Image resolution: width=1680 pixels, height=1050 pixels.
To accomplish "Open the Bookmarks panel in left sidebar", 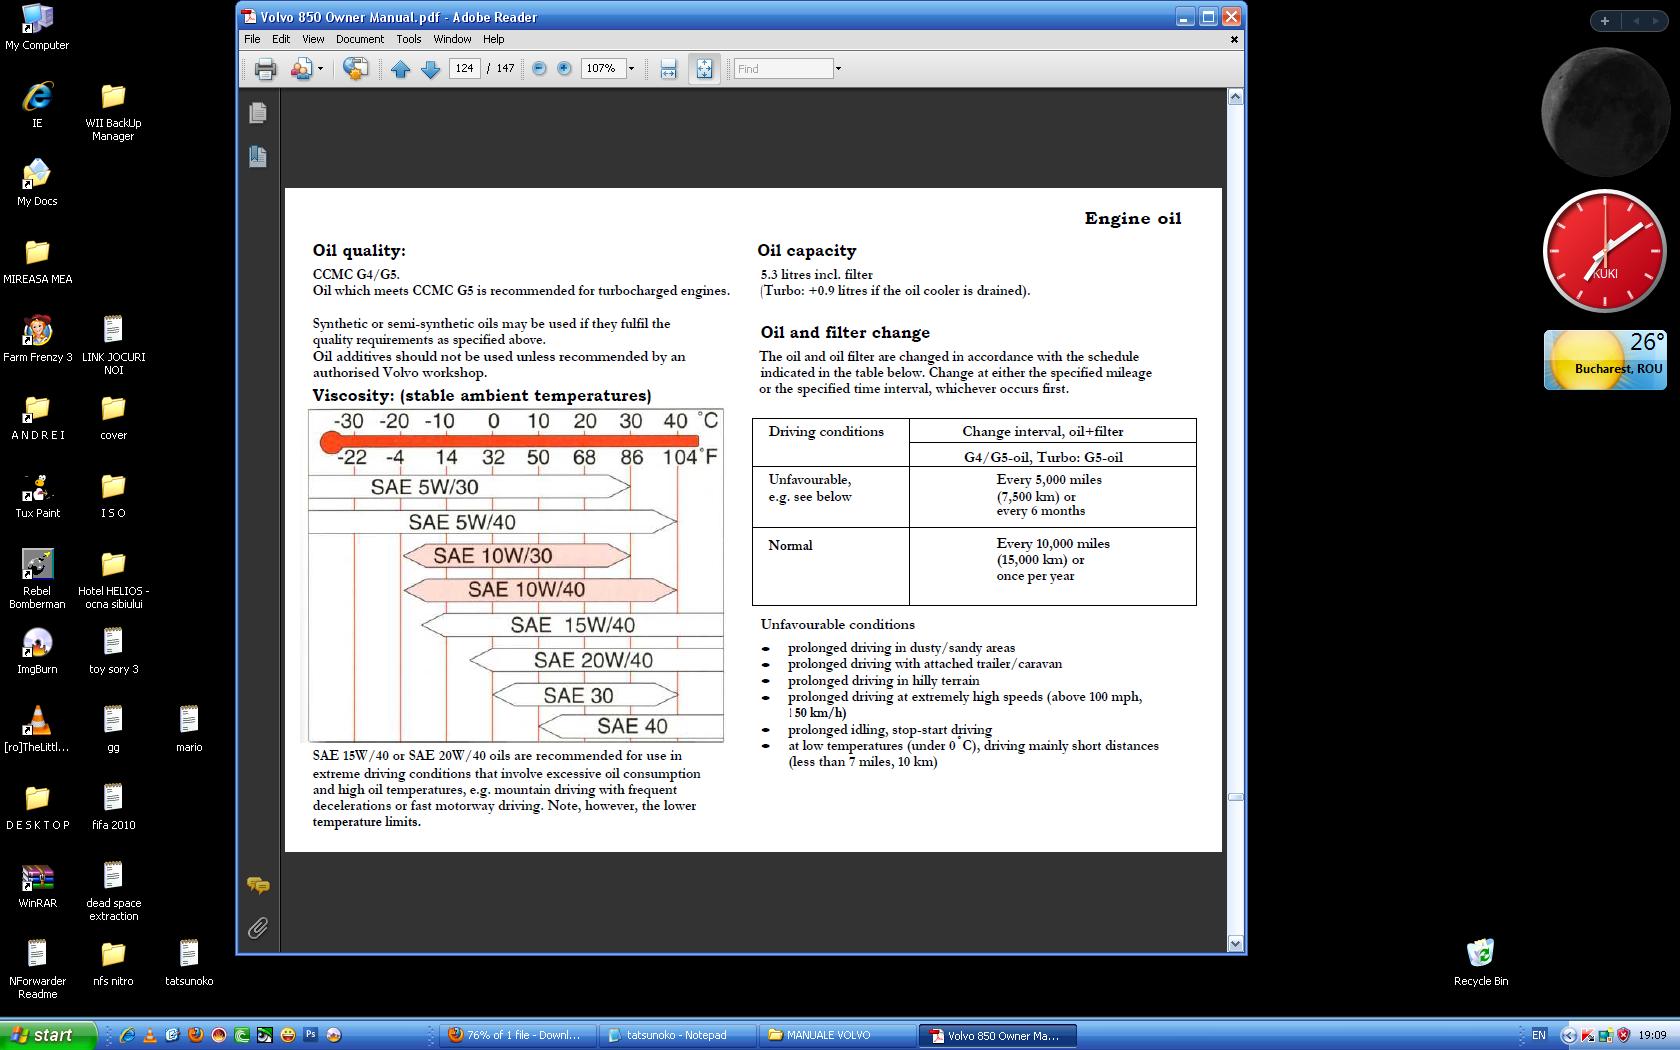I will coord(258,156).
